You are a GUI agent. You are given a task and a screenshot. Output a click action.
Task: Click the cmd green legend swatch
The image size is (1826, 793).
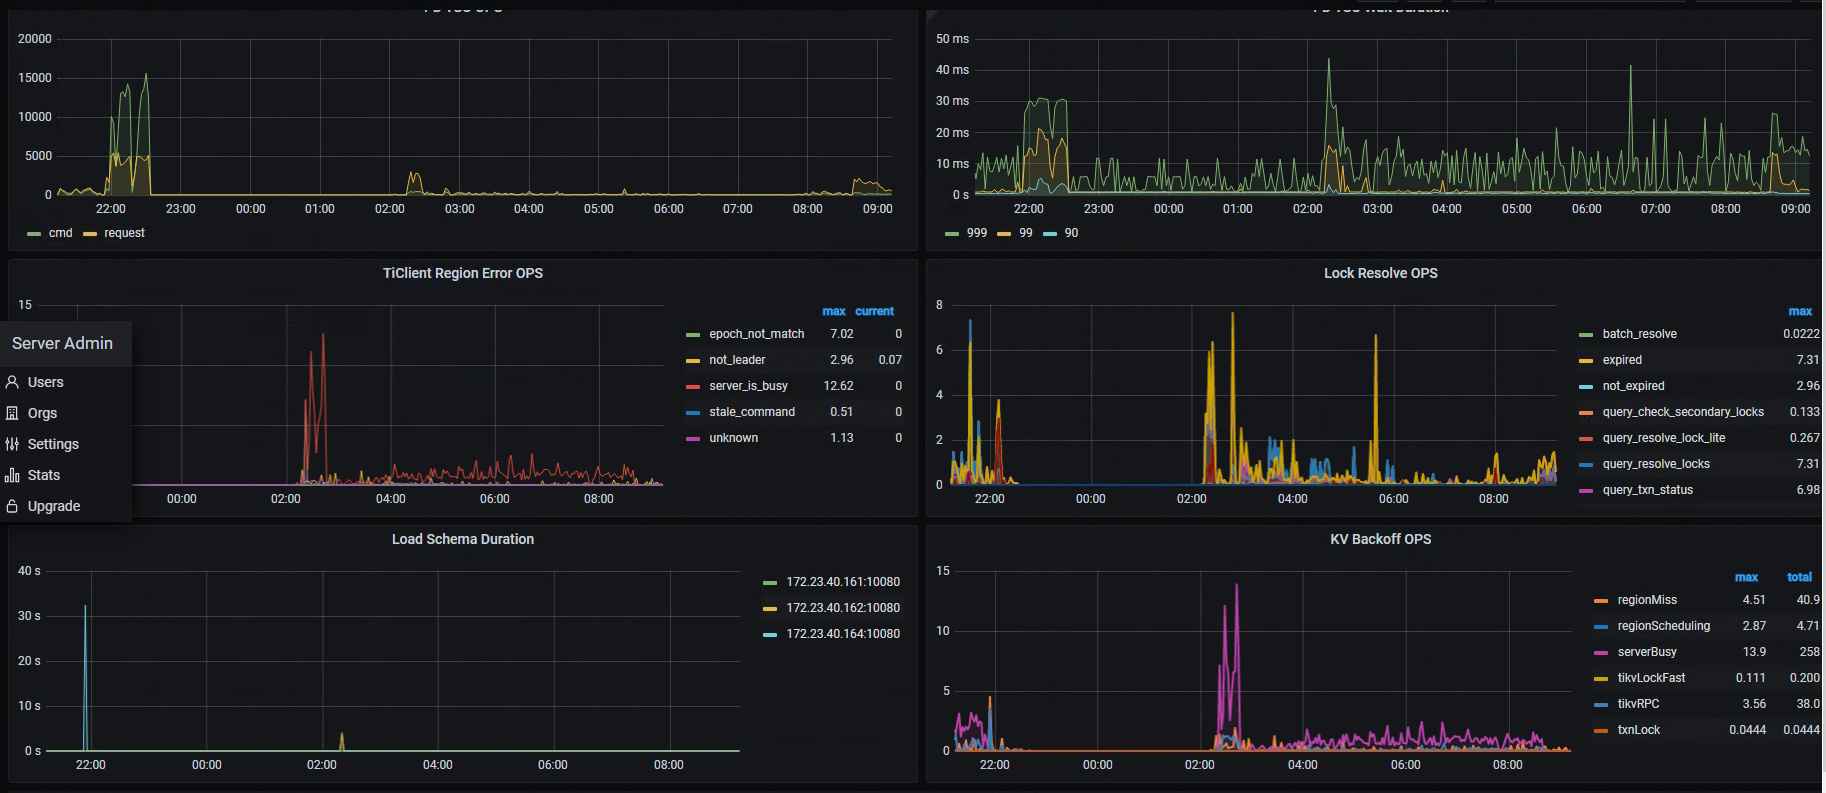tap(34, 233)
